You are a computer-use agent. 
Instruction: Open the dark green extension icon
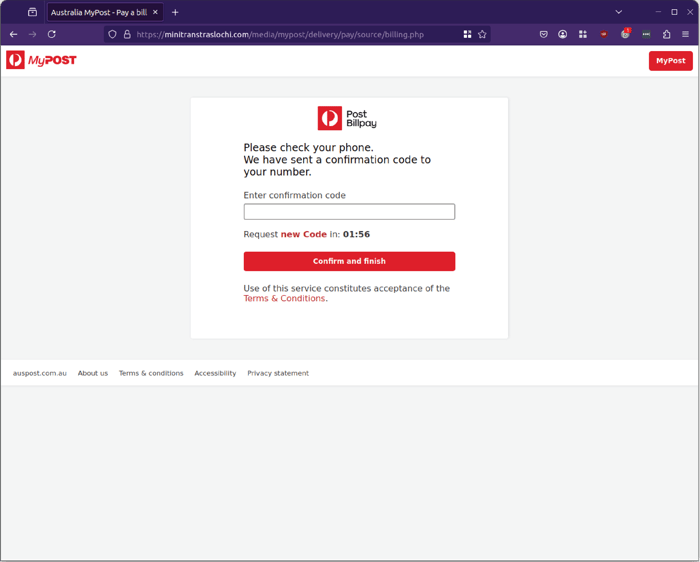coord(646,34)
